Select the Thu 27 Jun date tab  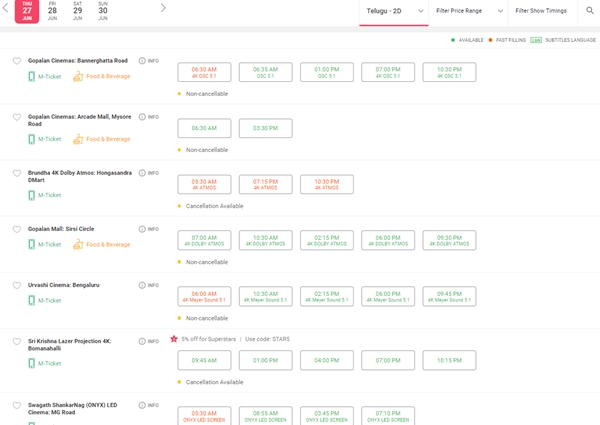pyautogui.click(x=26, y=11)
